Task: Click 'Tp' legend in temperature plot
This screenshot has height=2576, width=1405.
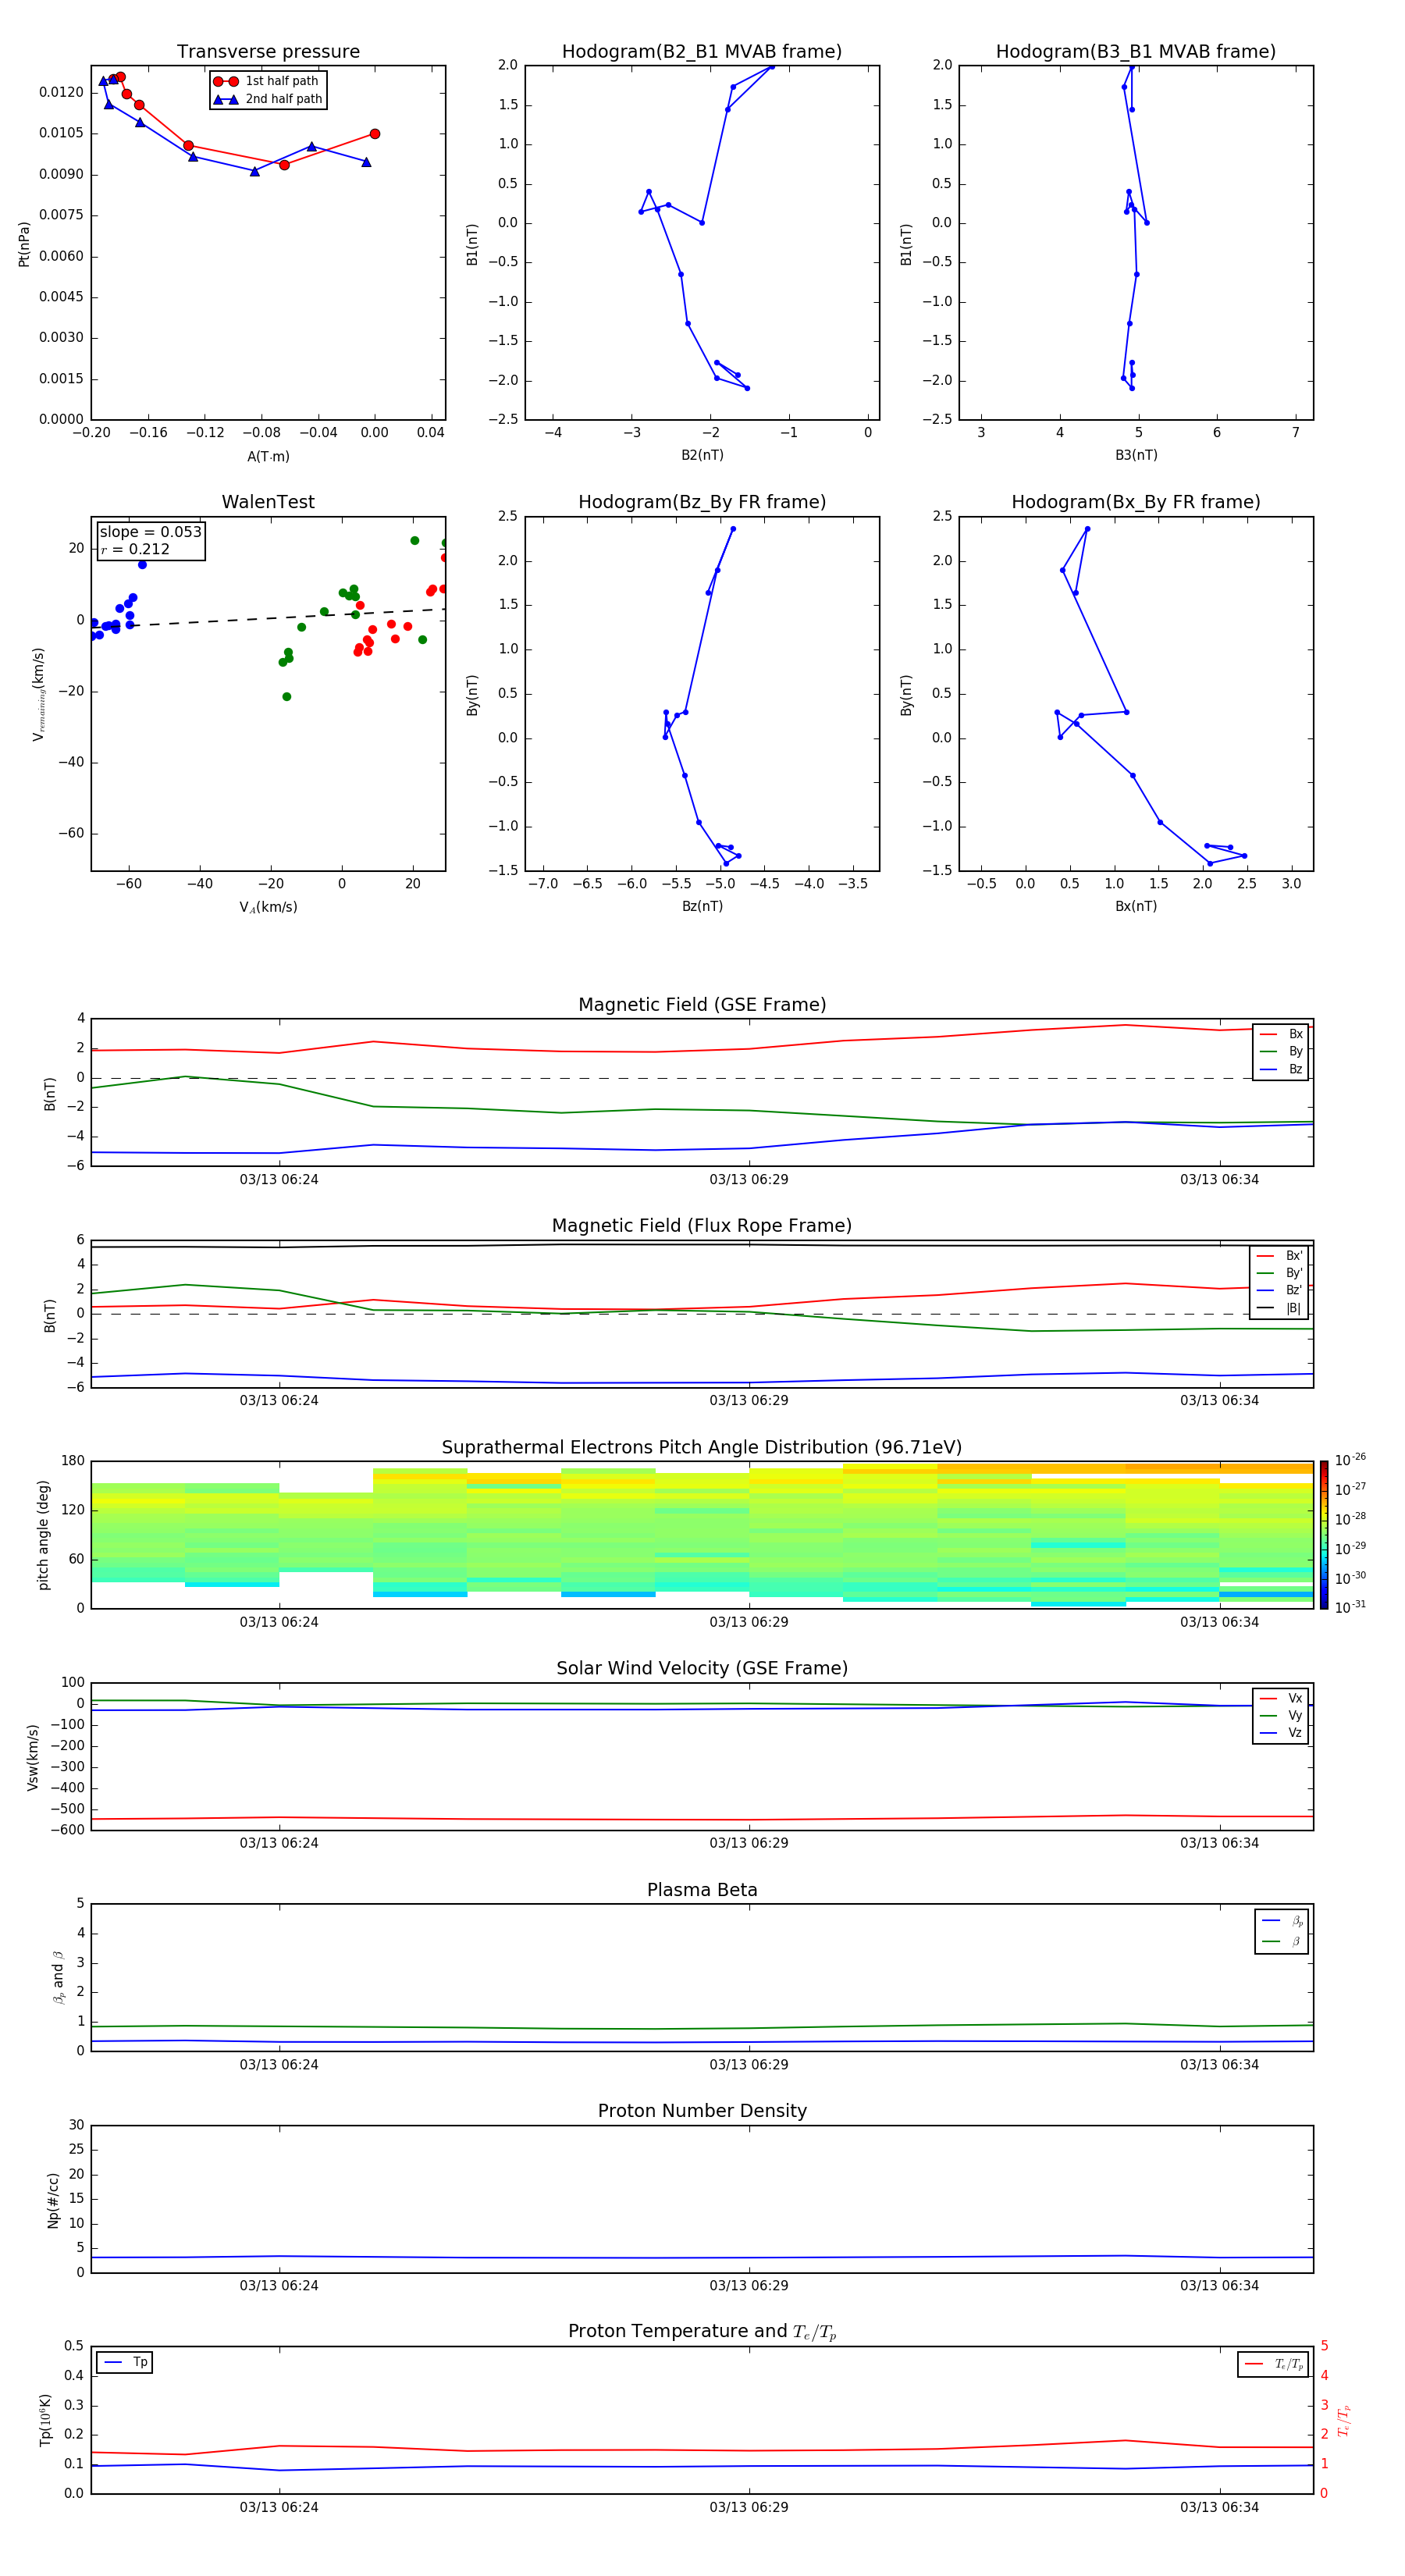Action: point(125,2362)
